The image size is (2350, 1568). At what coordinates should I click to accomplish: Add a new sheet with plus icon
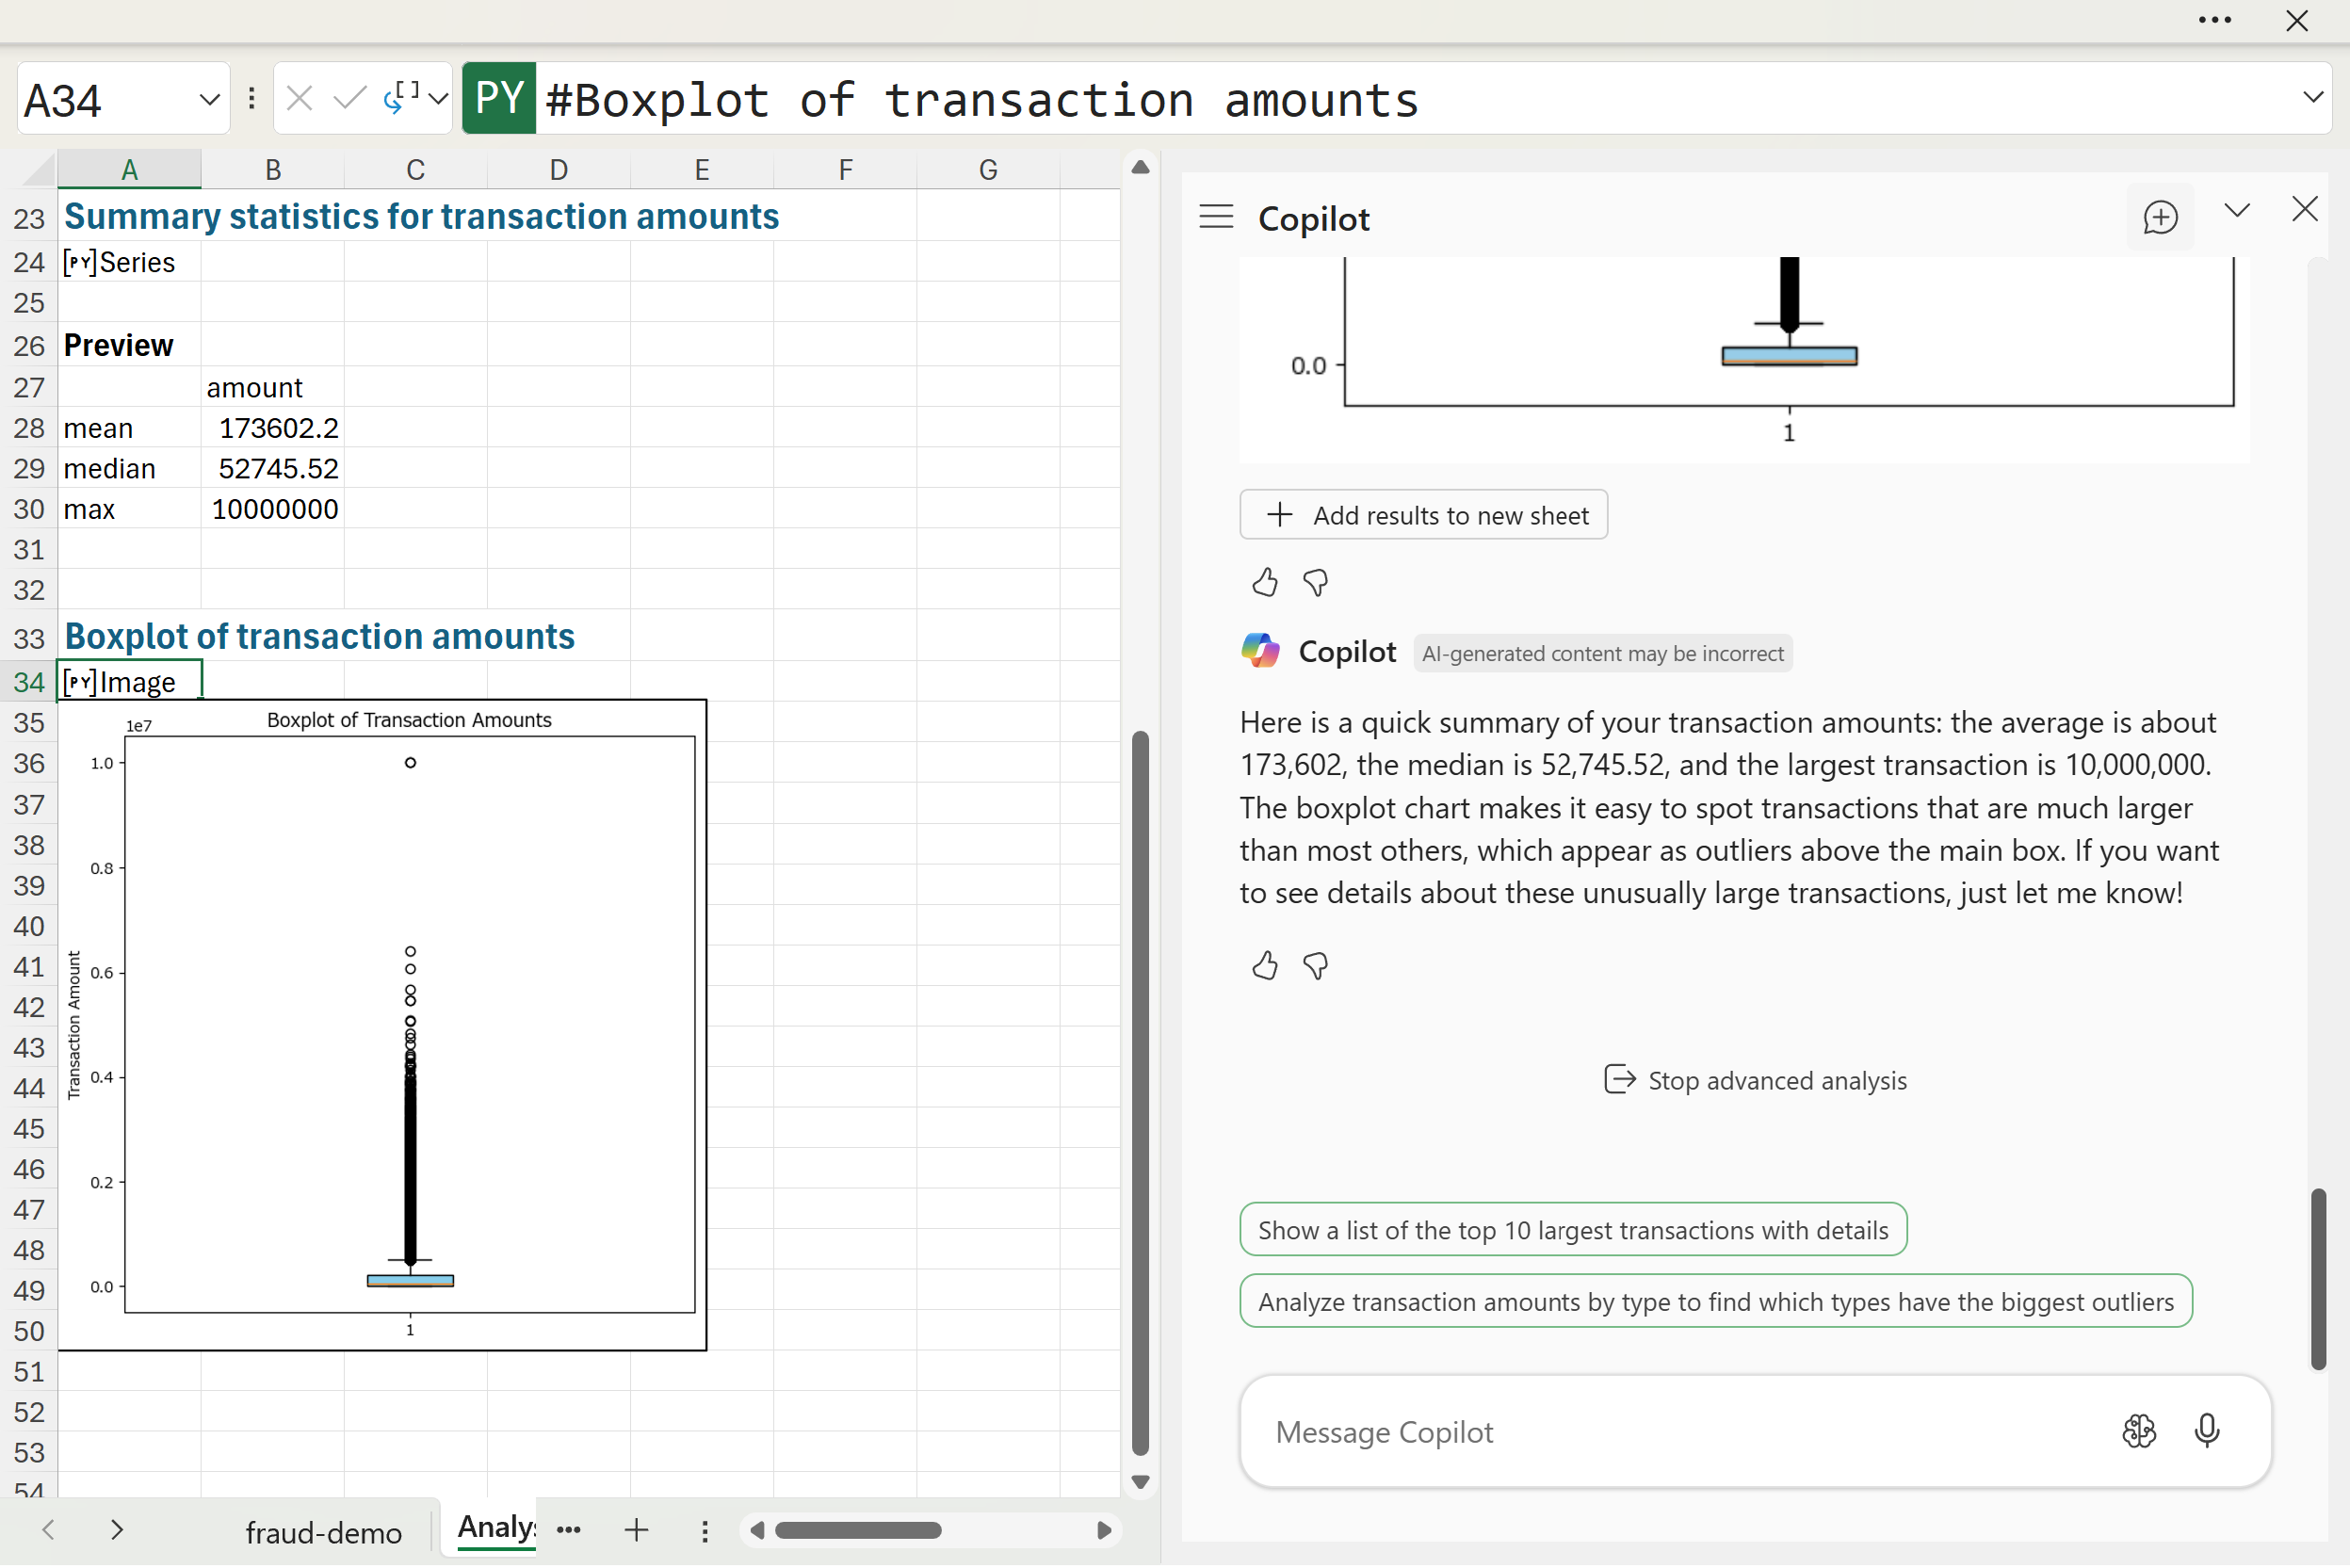(636, 1530)
